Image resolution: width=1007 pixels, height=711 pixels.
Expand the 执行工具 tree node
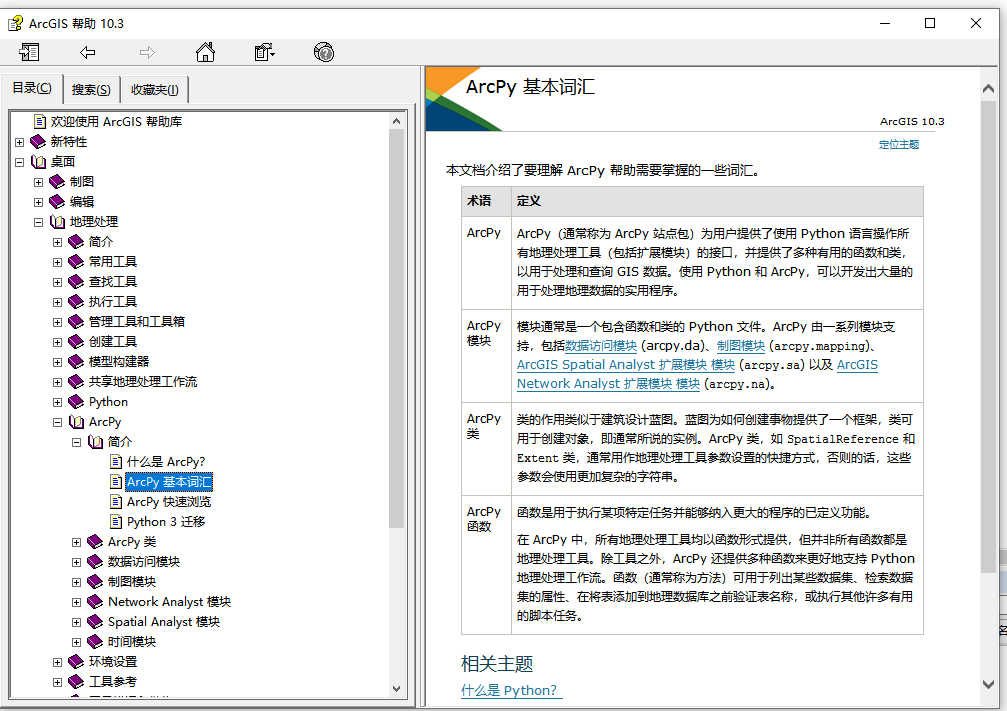pyautogui.click(x=57, y=302)
